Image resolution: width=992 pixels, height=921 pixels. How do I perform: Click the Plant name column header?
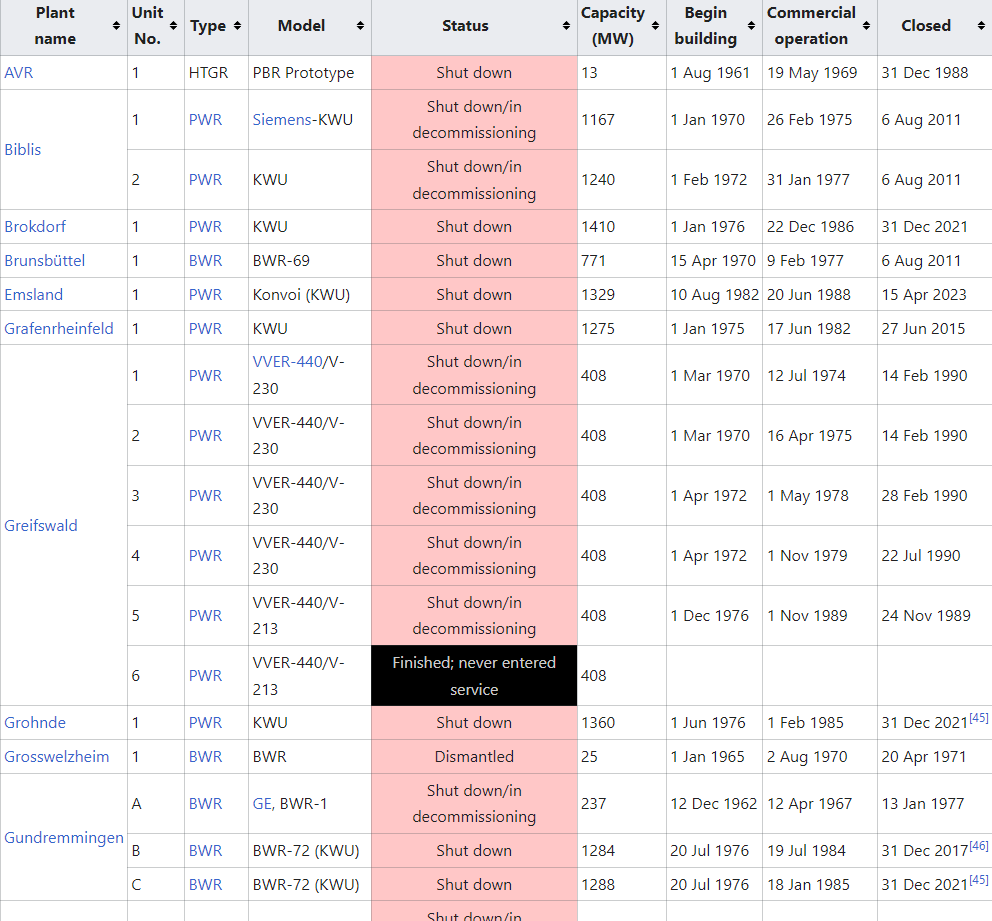tap(63, 26)
